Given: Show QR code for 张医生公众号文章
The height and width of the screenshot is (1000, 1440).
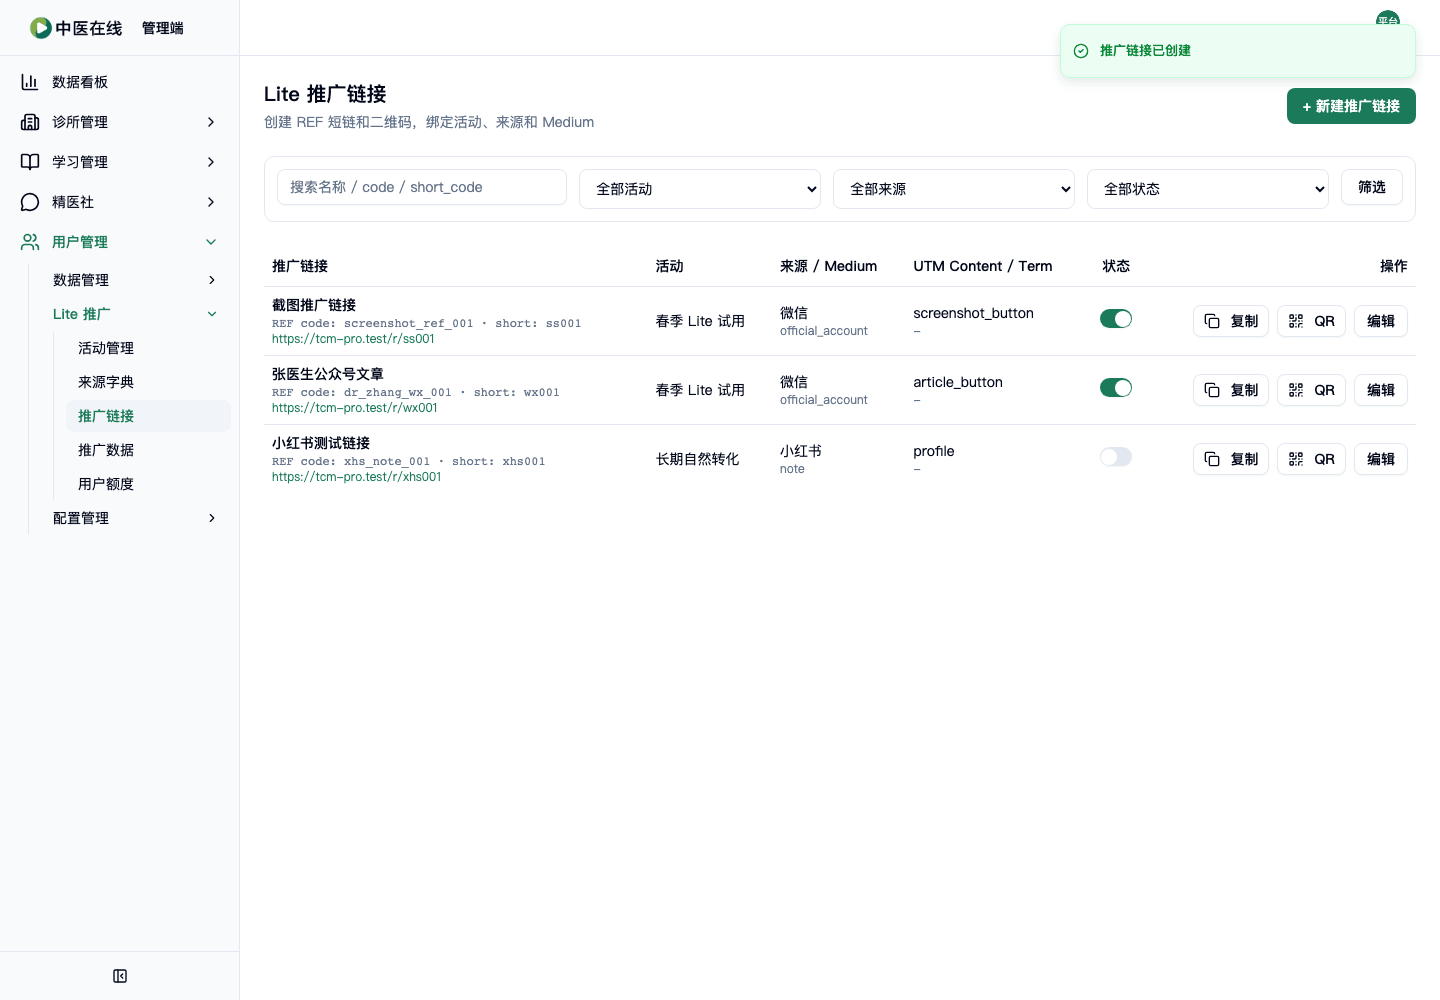Looking at the screenshot, I should pos(1311,390).
